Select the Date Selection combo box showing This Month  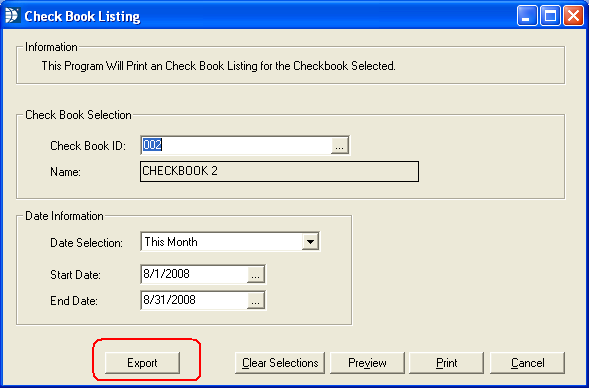click(x=230, y=242)
